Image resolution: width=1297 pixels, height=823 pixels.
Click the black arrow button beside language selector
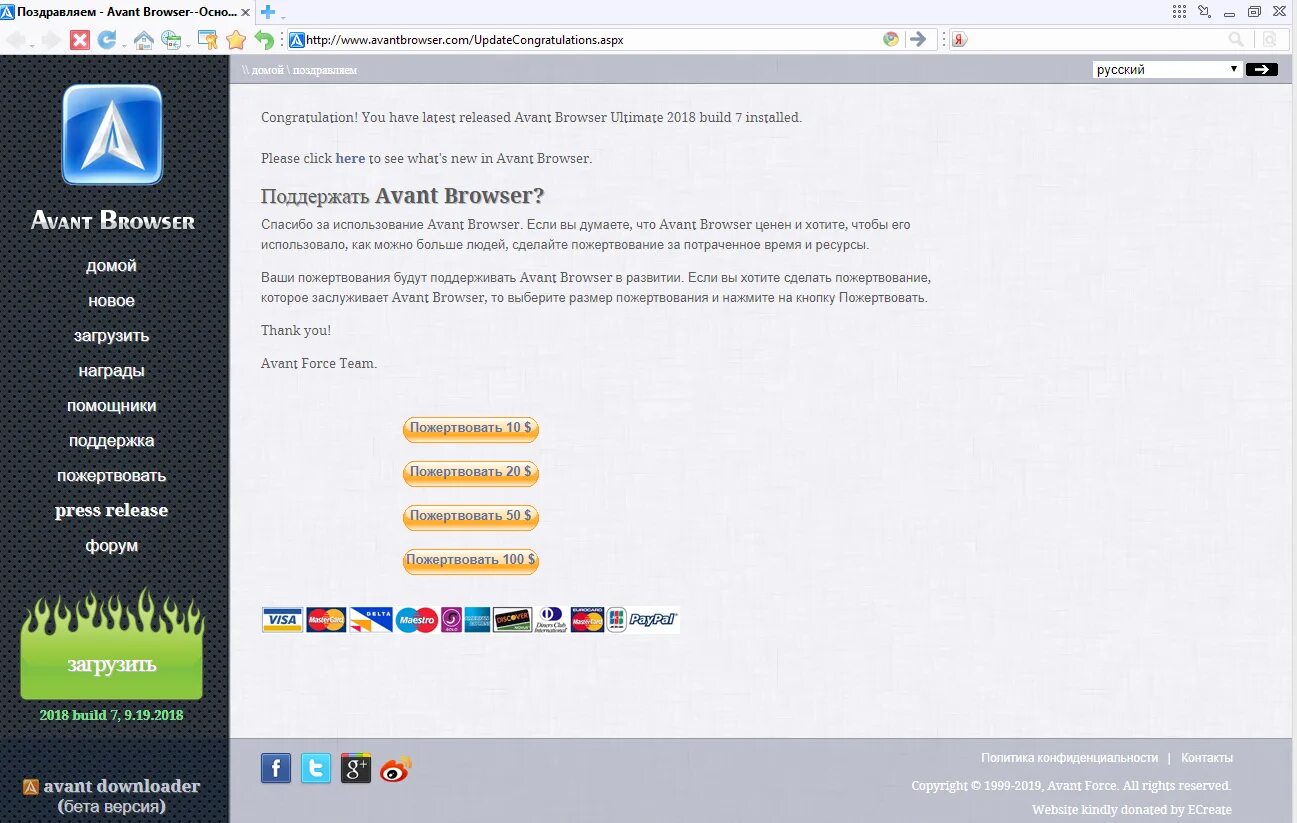(x=1262, y=69)
